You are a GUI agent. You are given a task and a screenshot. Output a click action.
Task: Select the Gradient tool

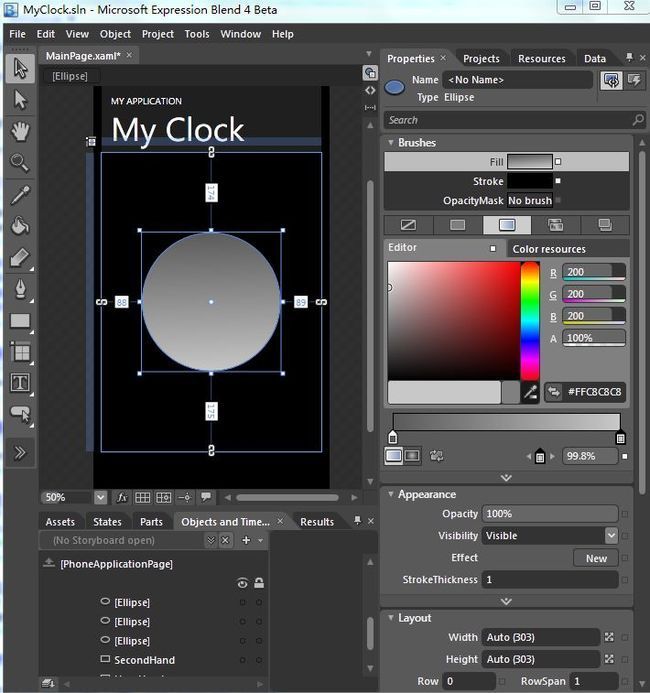[20, 258]
